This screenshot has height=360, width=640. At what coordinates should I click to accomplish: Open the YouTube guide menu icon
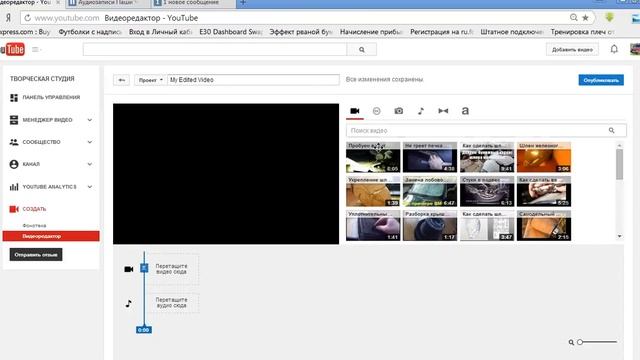(37, 49)
